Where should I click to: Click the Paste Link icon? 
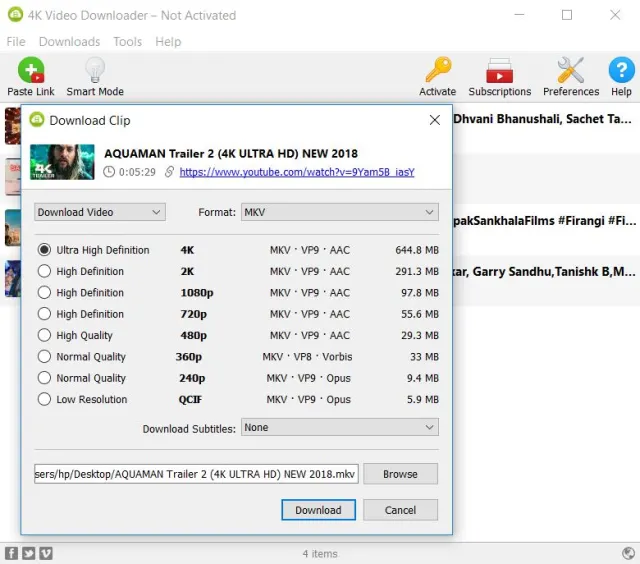point(31,71)
